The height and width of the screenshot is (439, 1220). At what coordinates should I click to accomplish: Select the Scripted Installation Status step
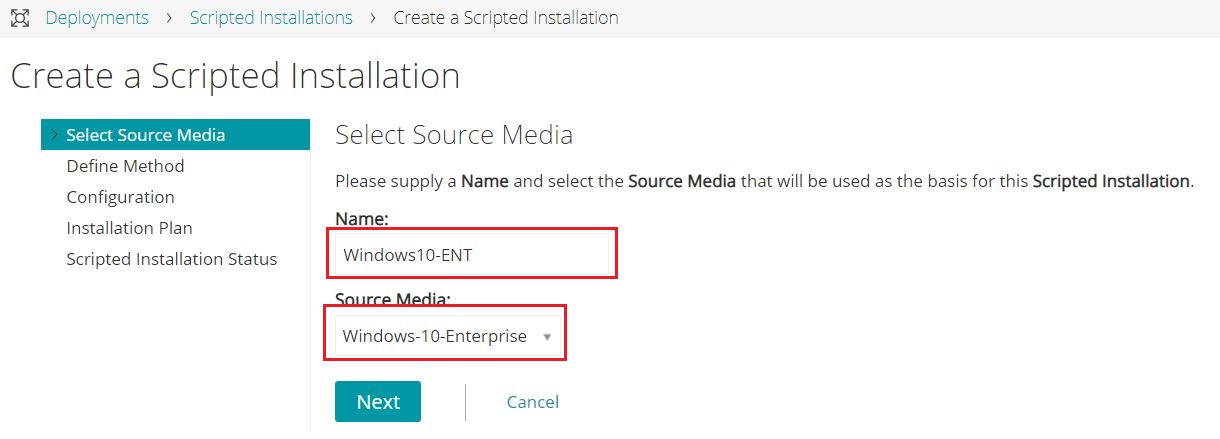171,259
